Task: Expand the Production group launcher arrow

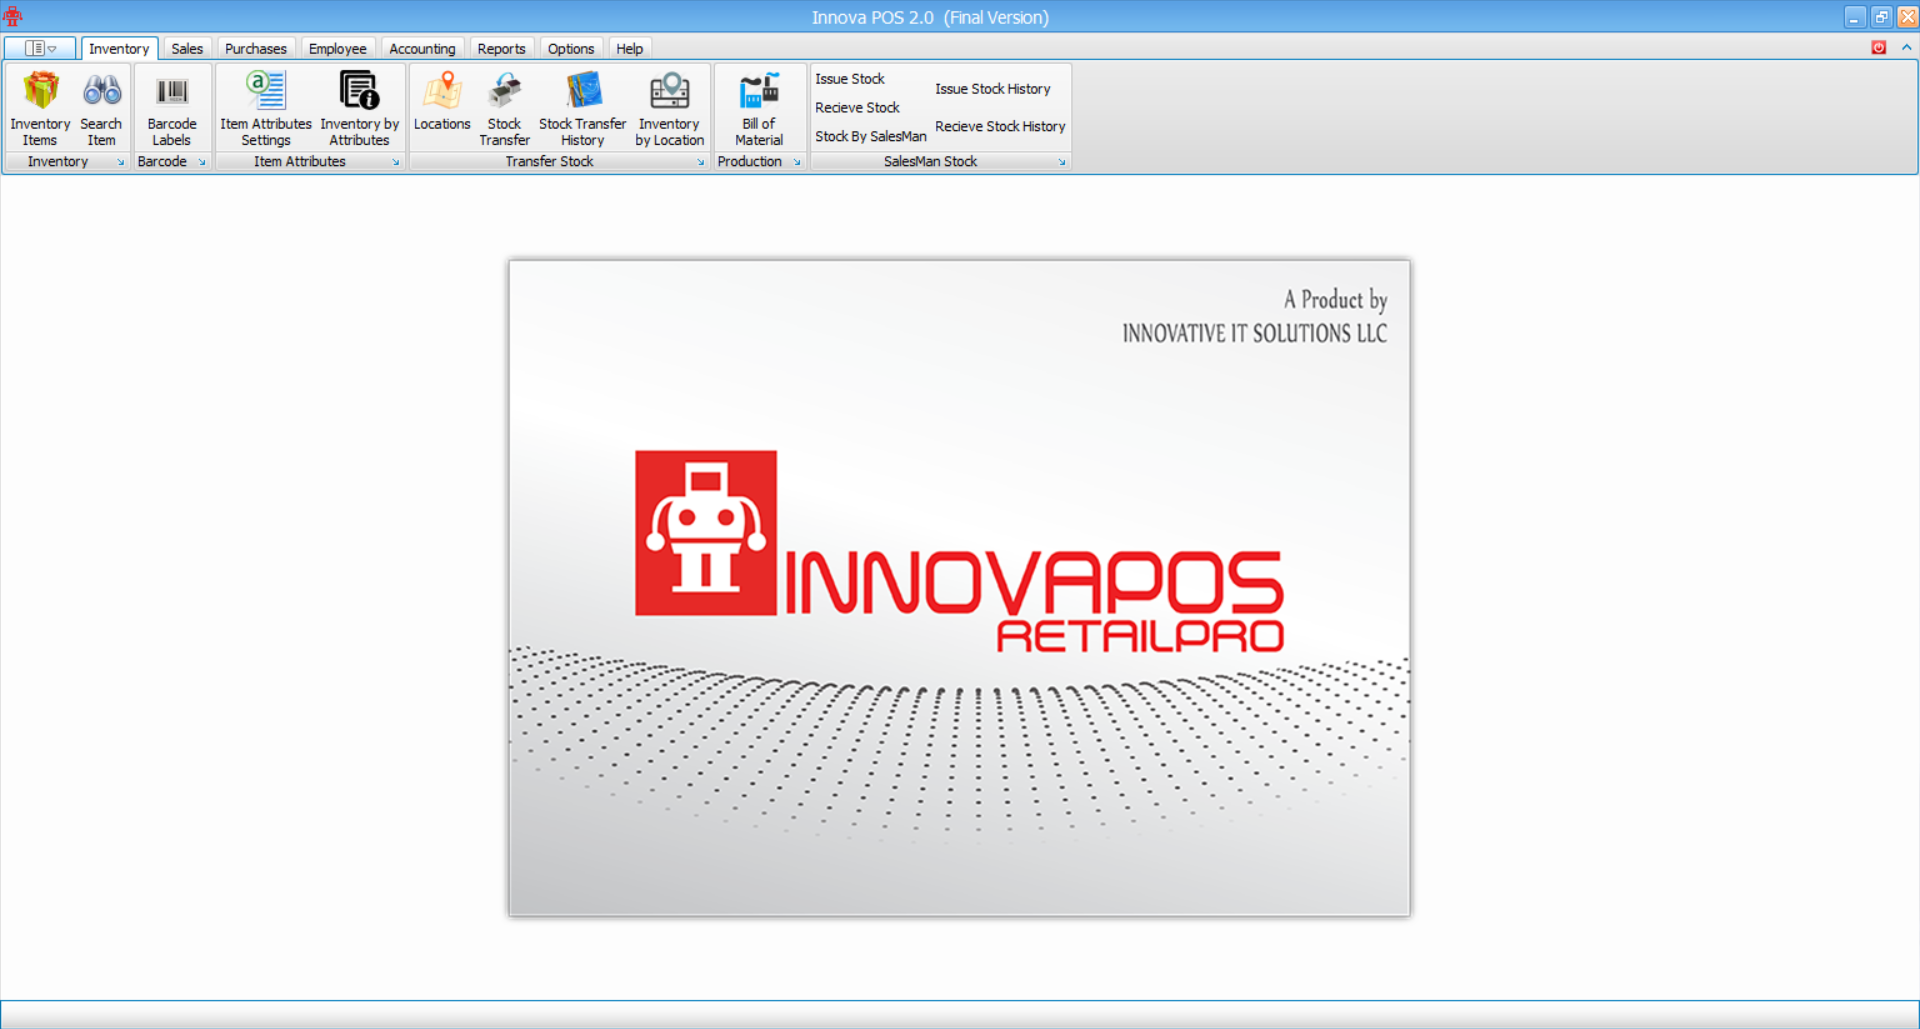Action: [x=797, y=162]
